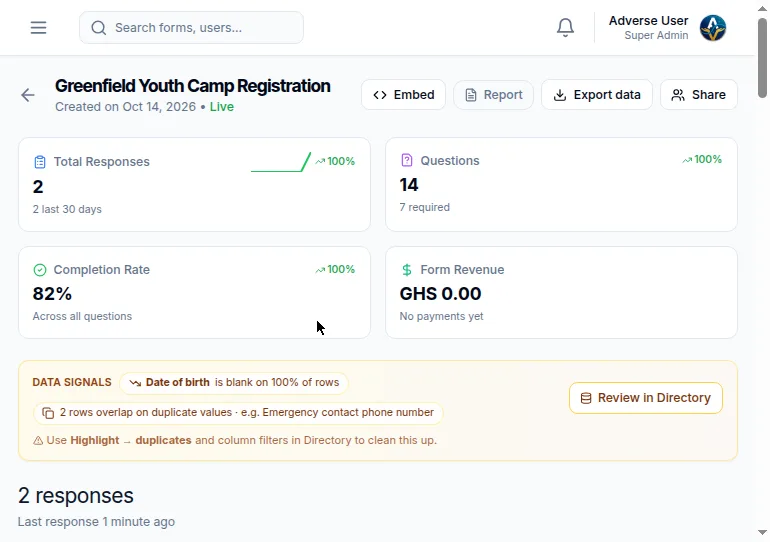770x542 pixels.
Task: Open the Report view
Action: (493, 94)
